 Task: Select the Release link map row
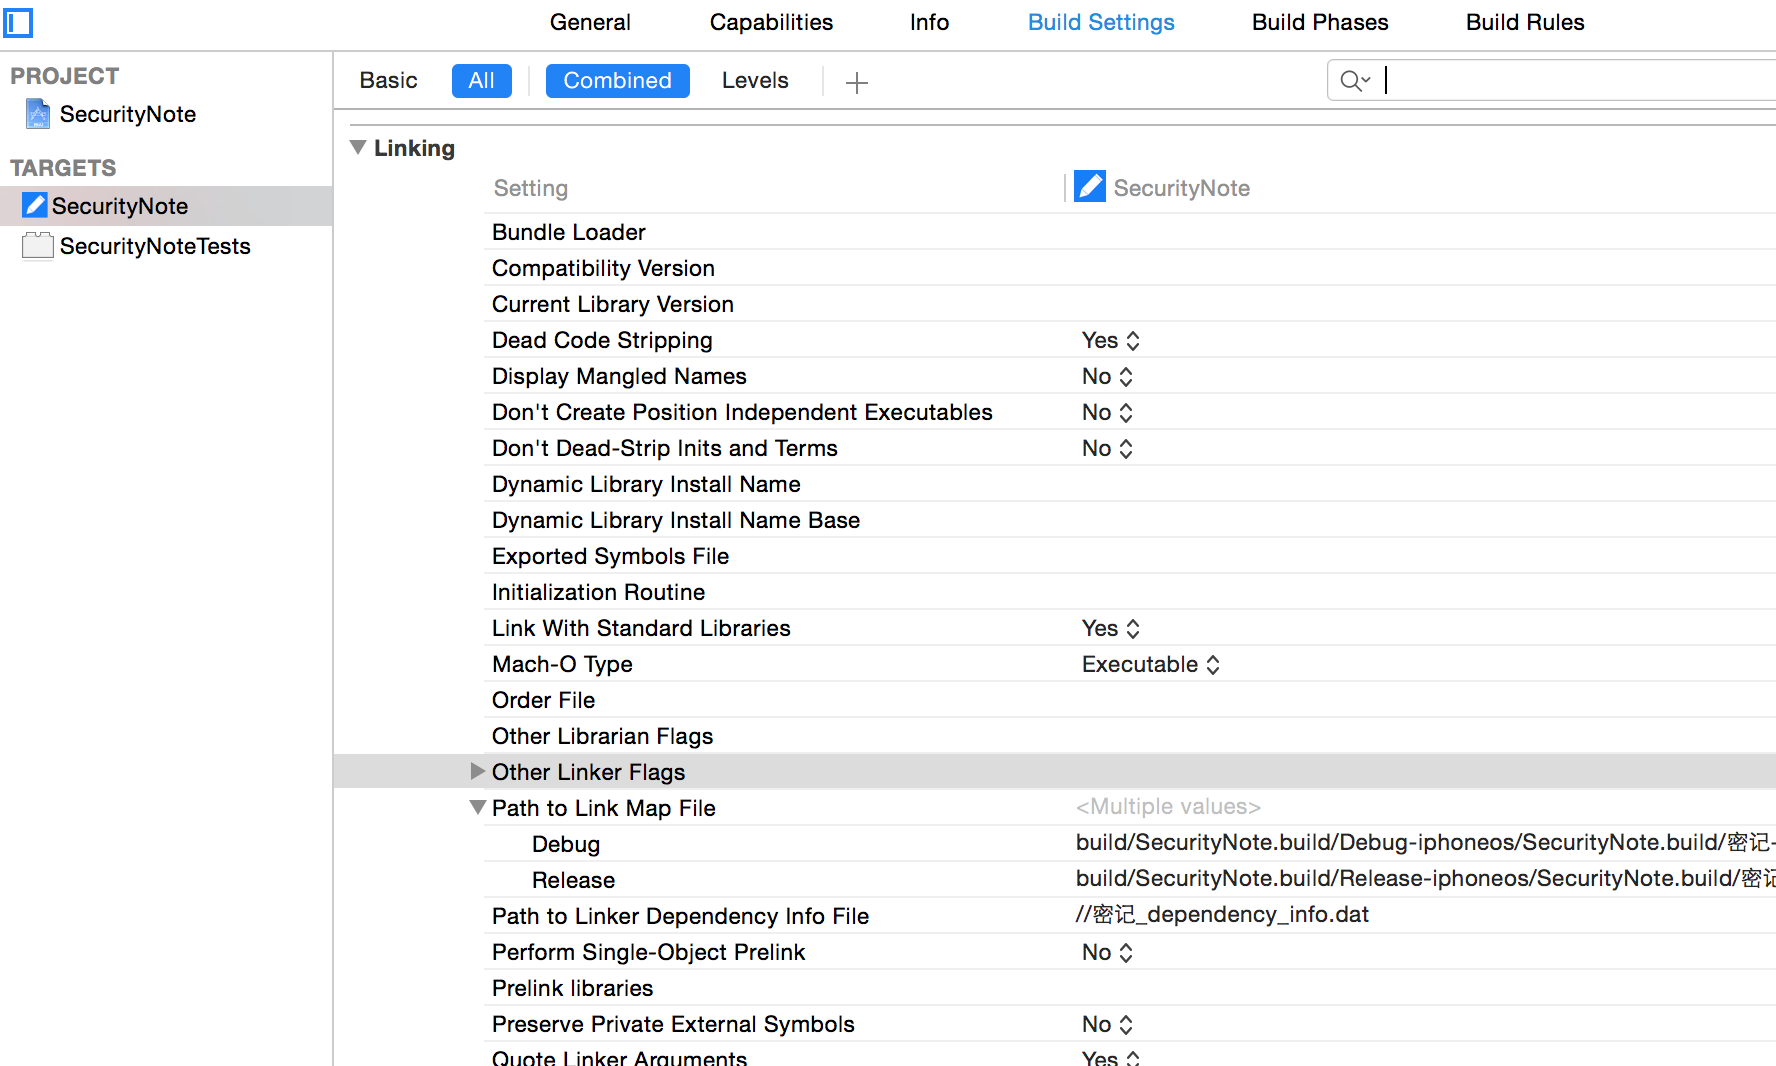1130,880
